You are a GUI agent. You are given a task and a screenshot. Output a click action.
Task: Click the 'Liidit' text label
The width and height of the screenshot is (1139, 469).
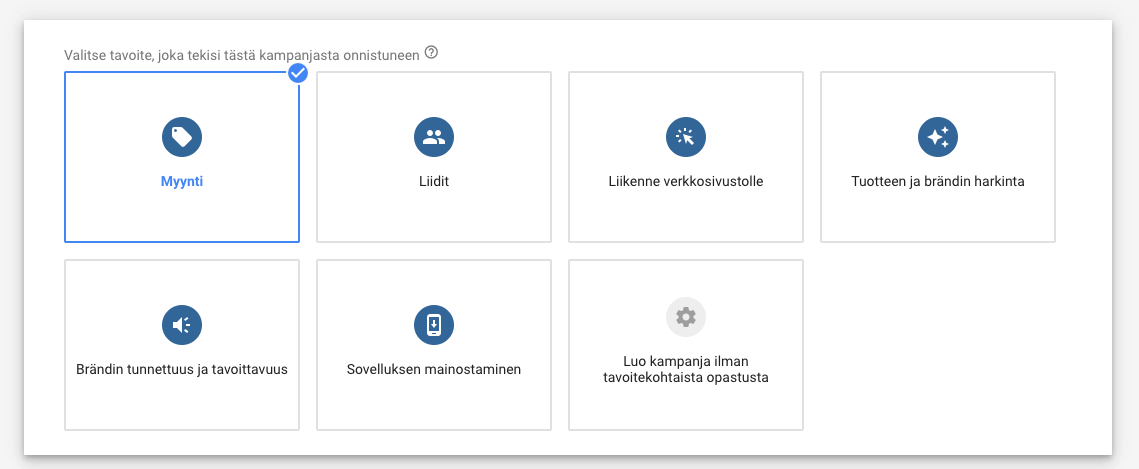coord(434,182)
